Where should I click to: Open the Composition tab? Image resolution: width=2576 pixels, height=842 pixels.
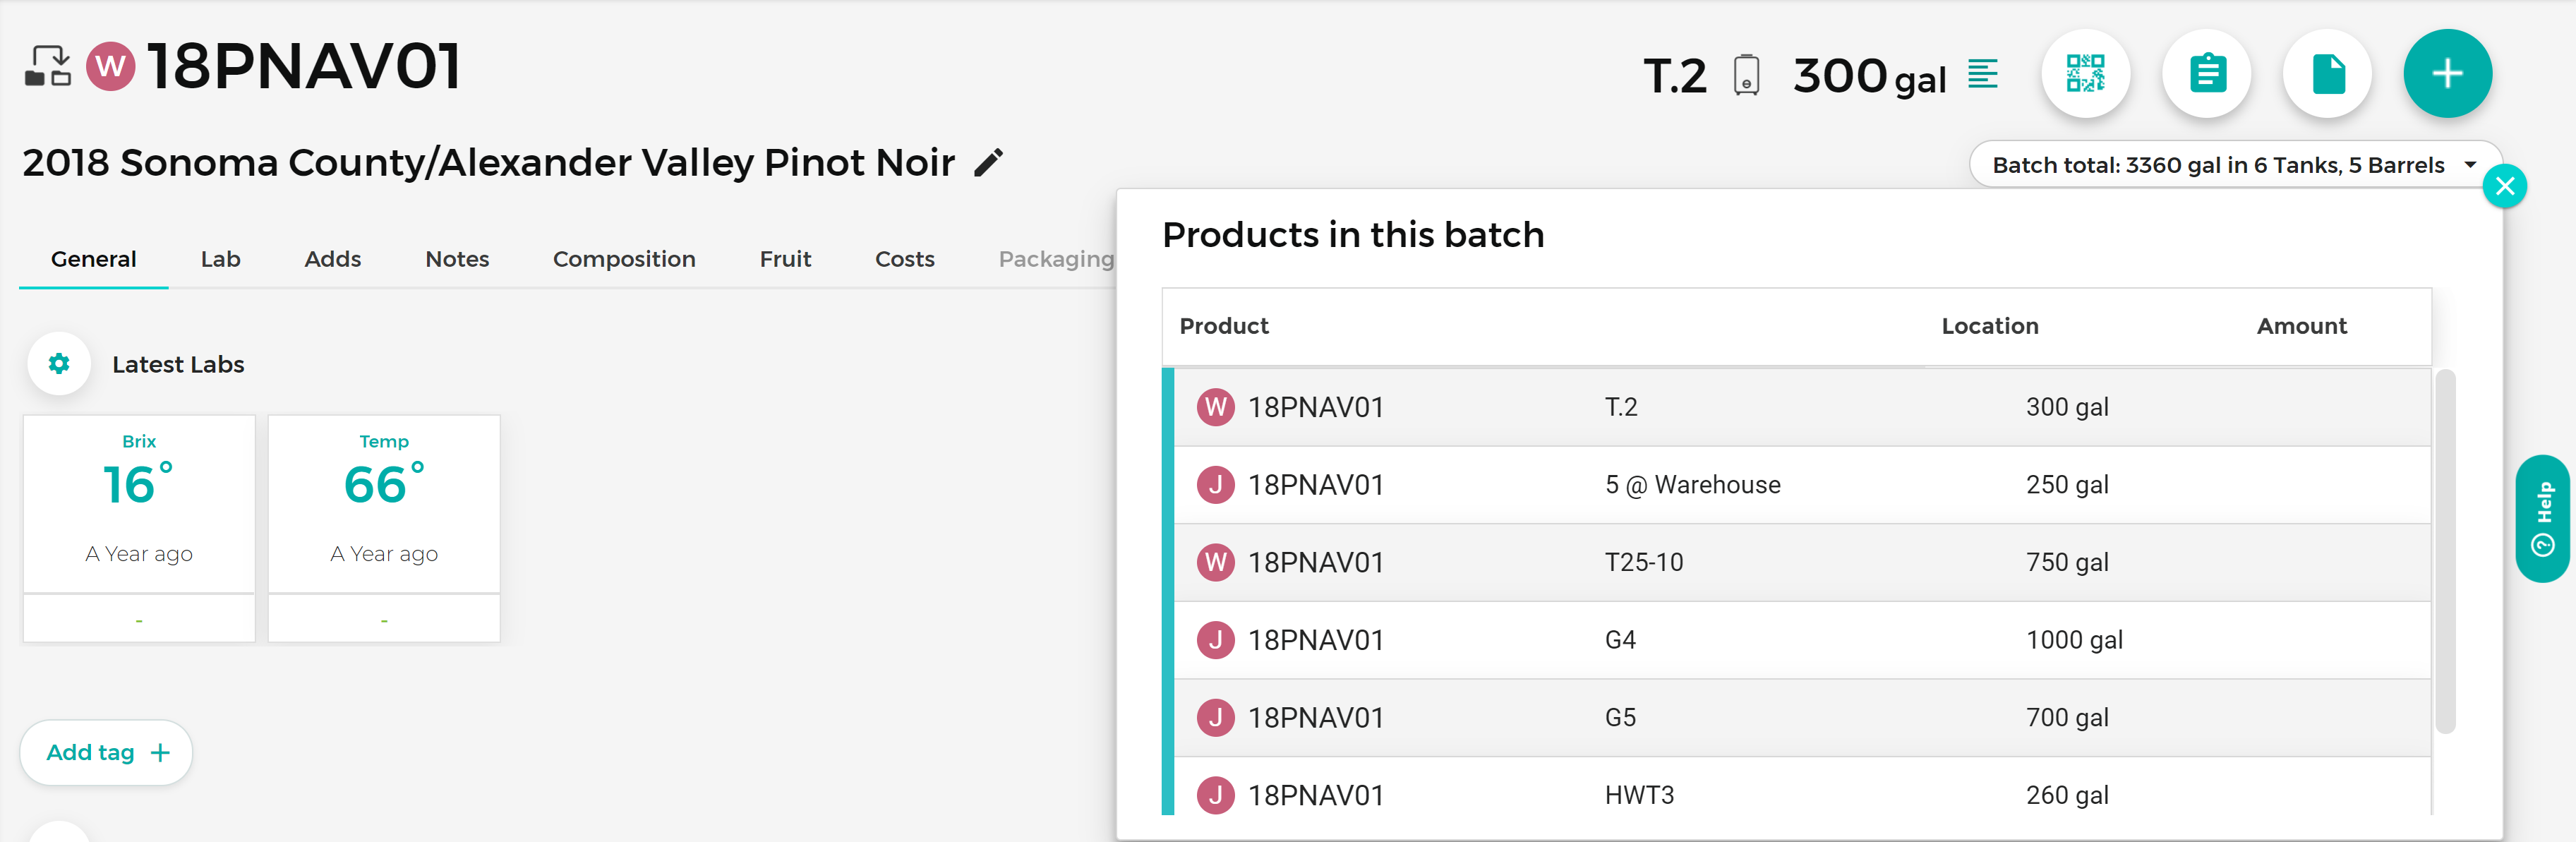pos(624,259)
